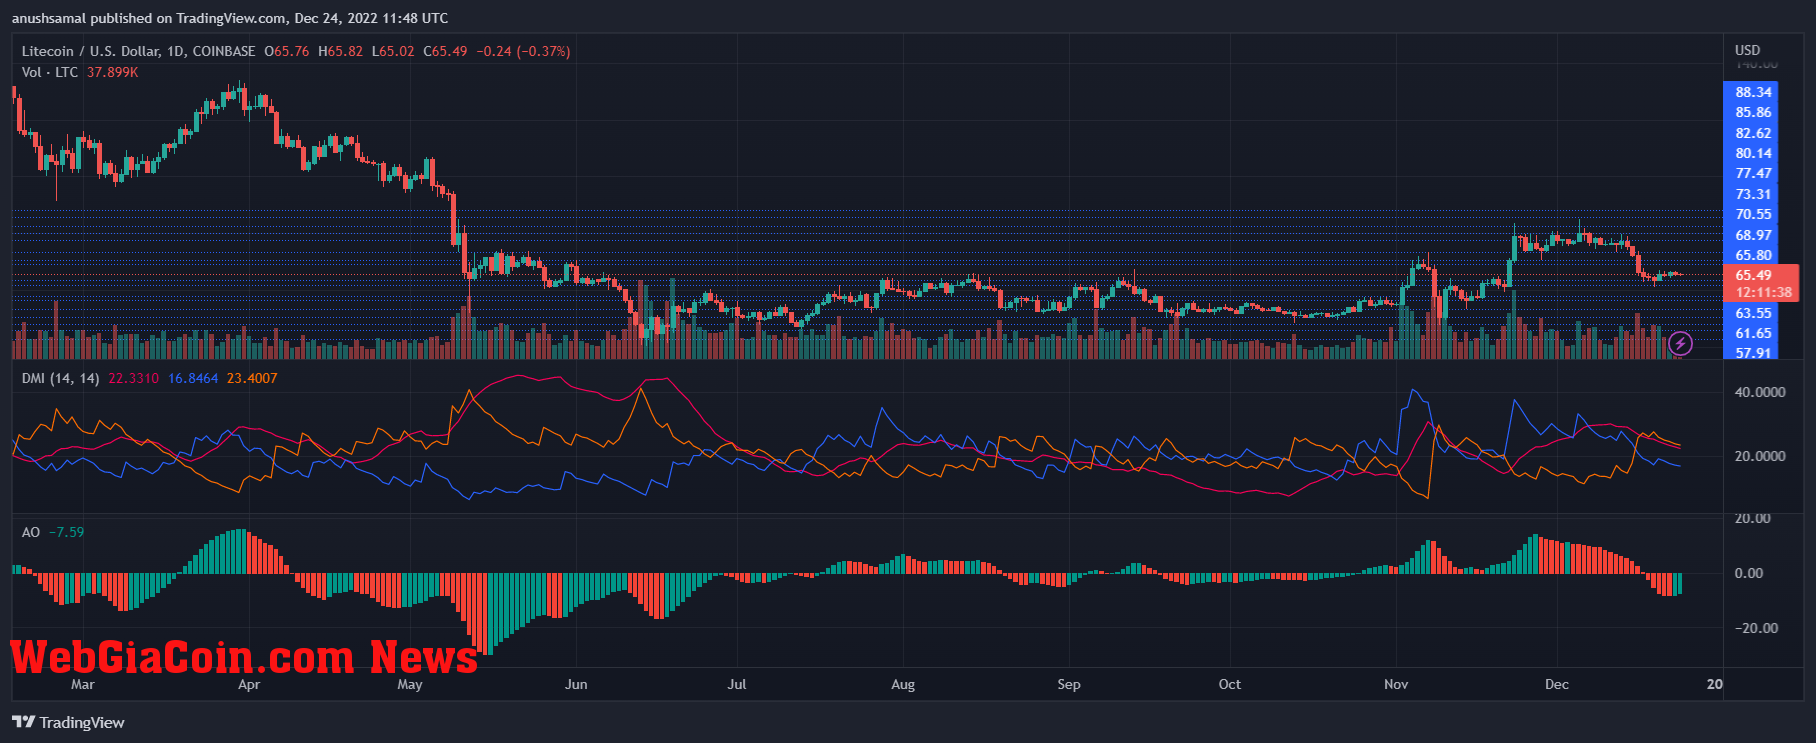Open the TradingView logo link
Image resolution: width=1816 pixels, height=743 pixels.
pyautogui.click(x=68, y=722)
